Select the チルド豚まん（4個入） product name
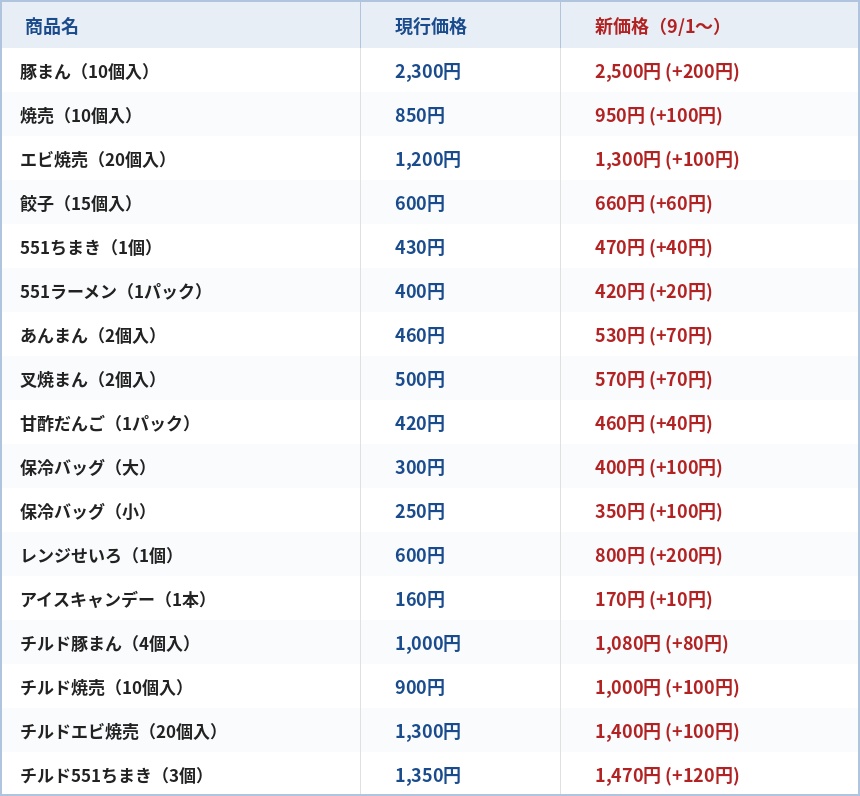This screenshot has width=860, height=796. pos(105,643)
